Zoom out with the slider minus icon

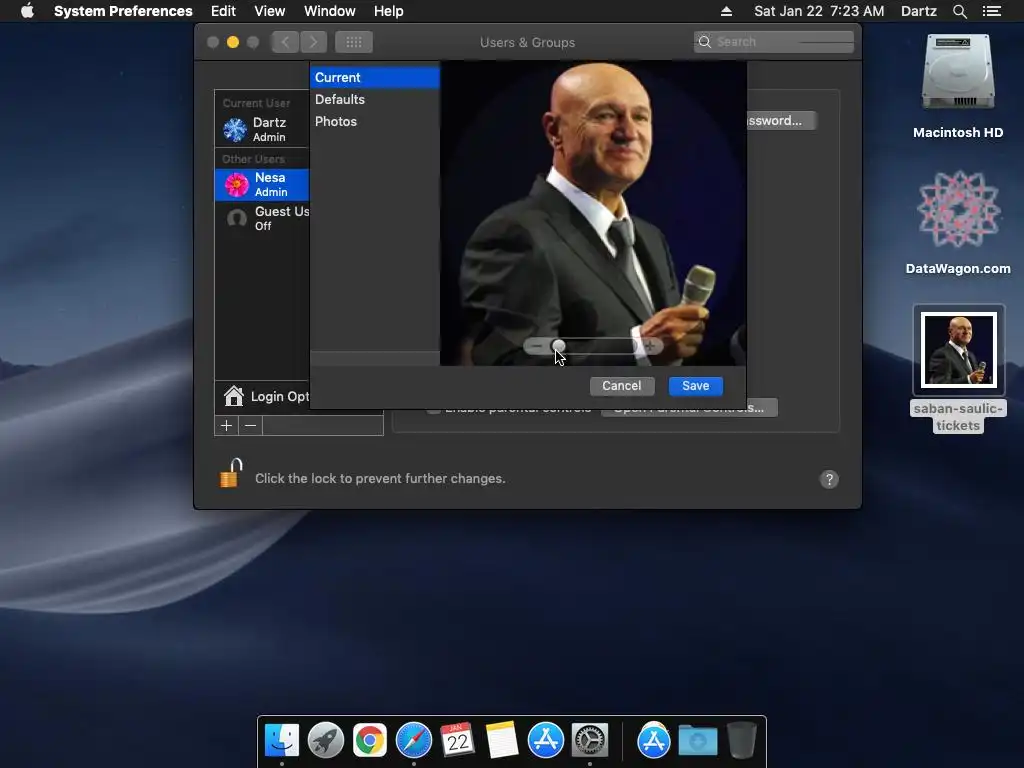coord(537,346)
